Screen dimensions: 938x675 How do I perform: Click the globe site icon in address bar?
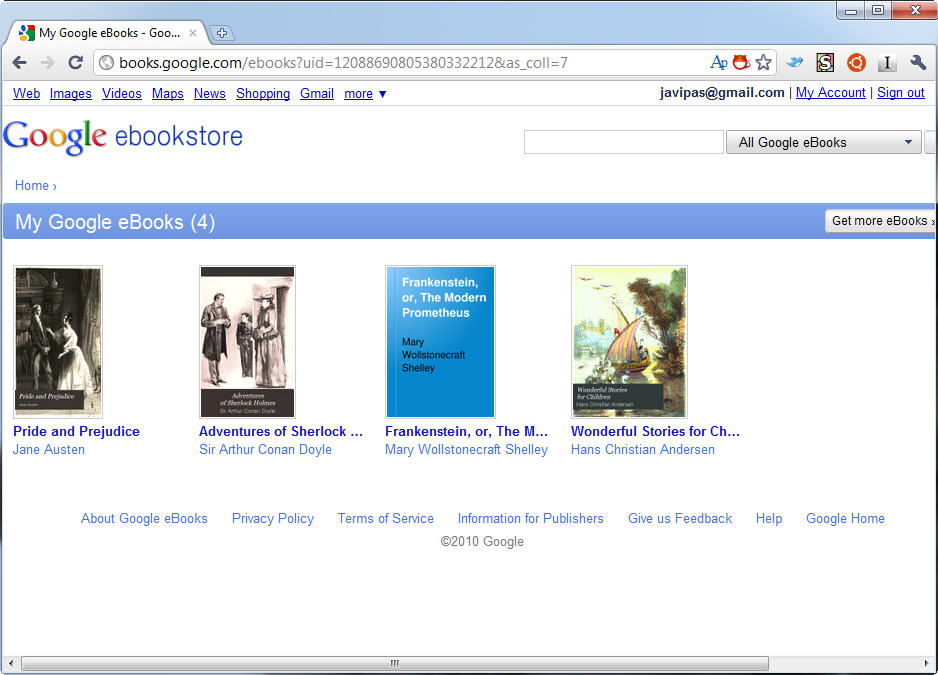[x=106, y=63]
